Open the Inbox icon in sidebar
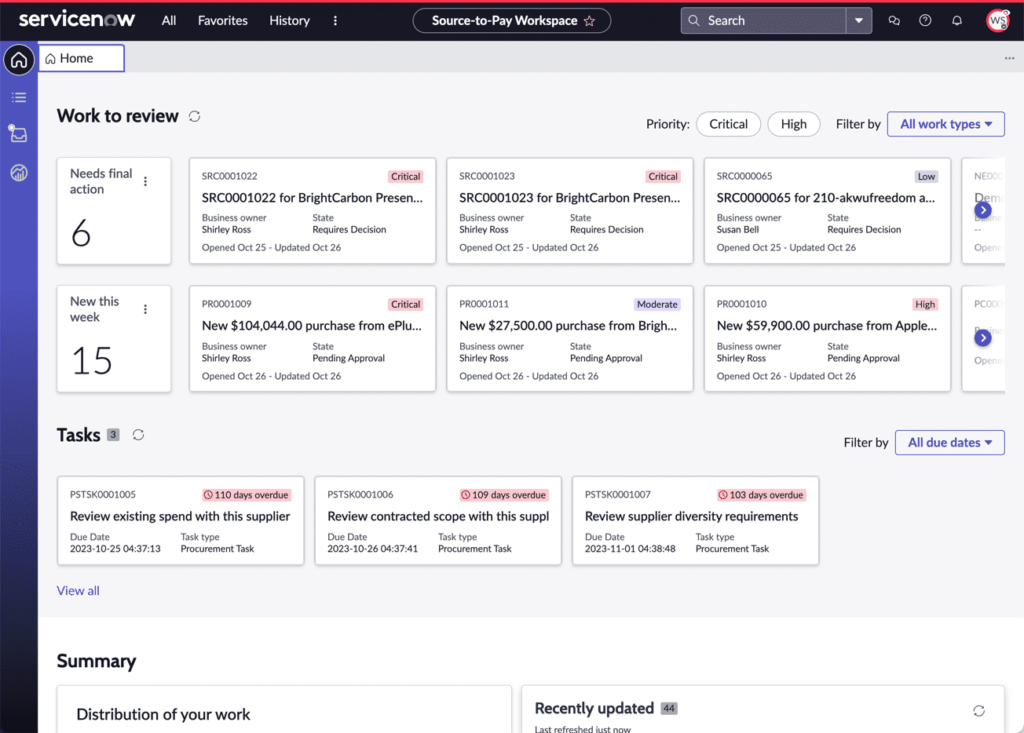This screenshot has height=733, width=1024. point(18,134)
